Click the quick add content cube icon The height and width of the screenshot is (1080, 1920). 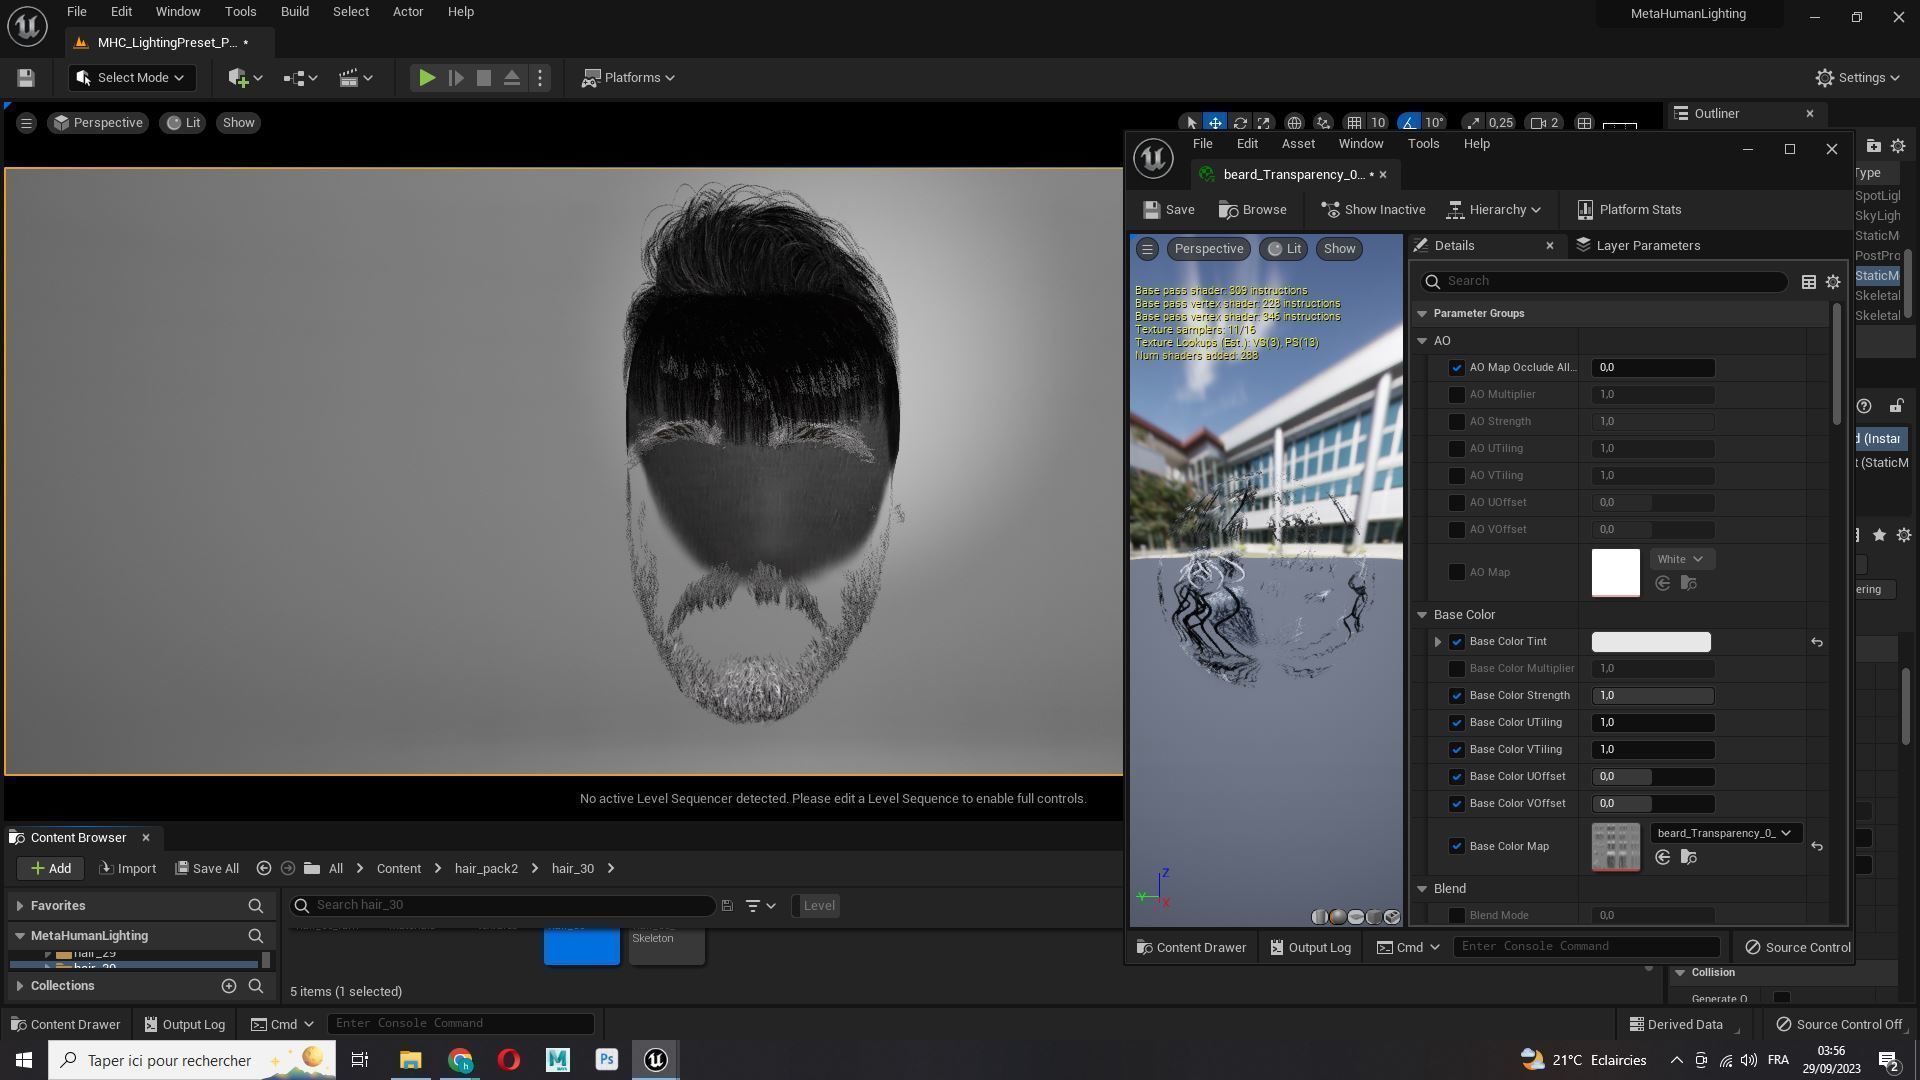click(244, 78)
